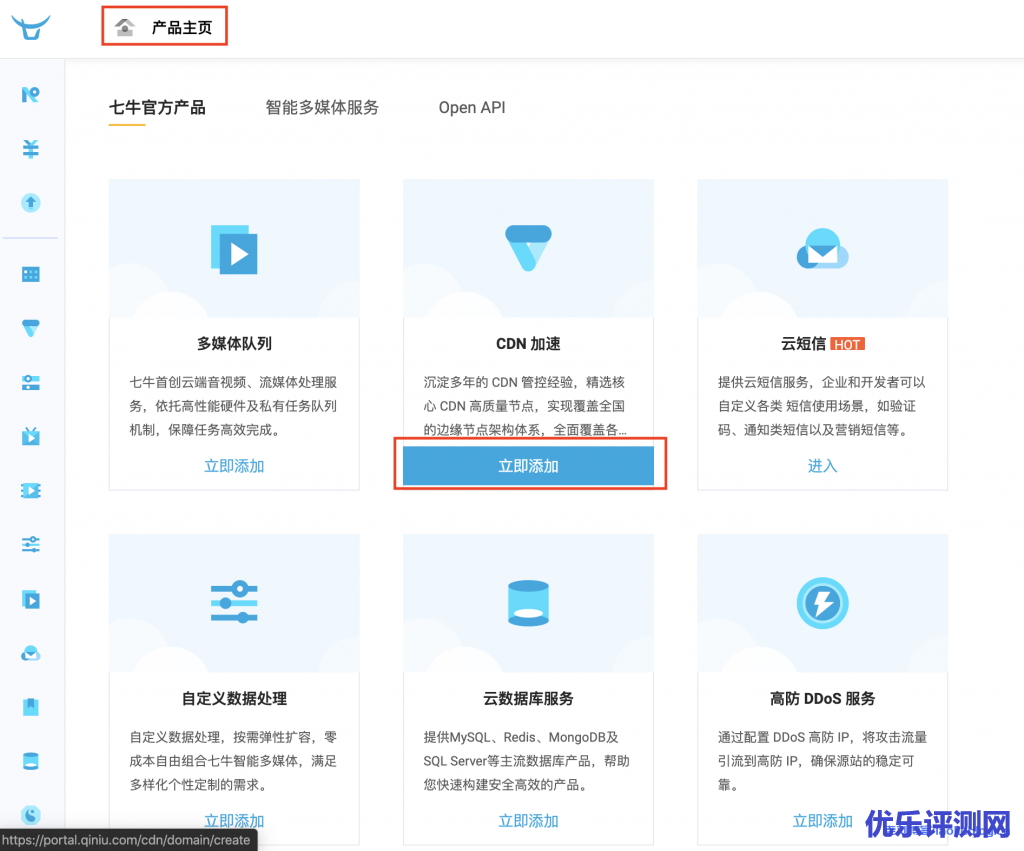Click 立即添加 under 高防 DDoS 服务
1024x851 pixels.
pyautogui.click(x=823, y=821)
